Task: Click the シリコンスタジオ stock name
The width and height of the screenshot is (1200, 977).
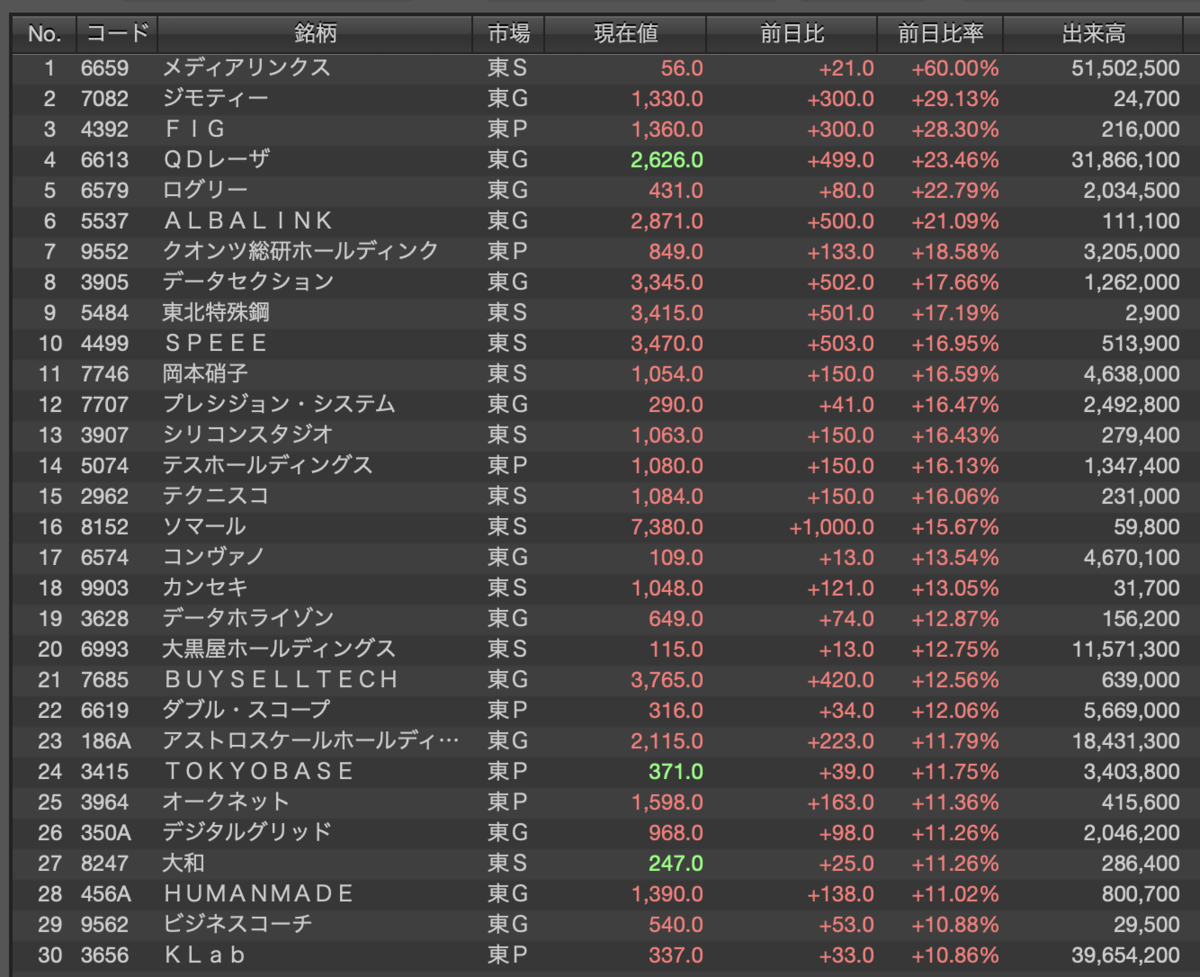Action: 248,435
